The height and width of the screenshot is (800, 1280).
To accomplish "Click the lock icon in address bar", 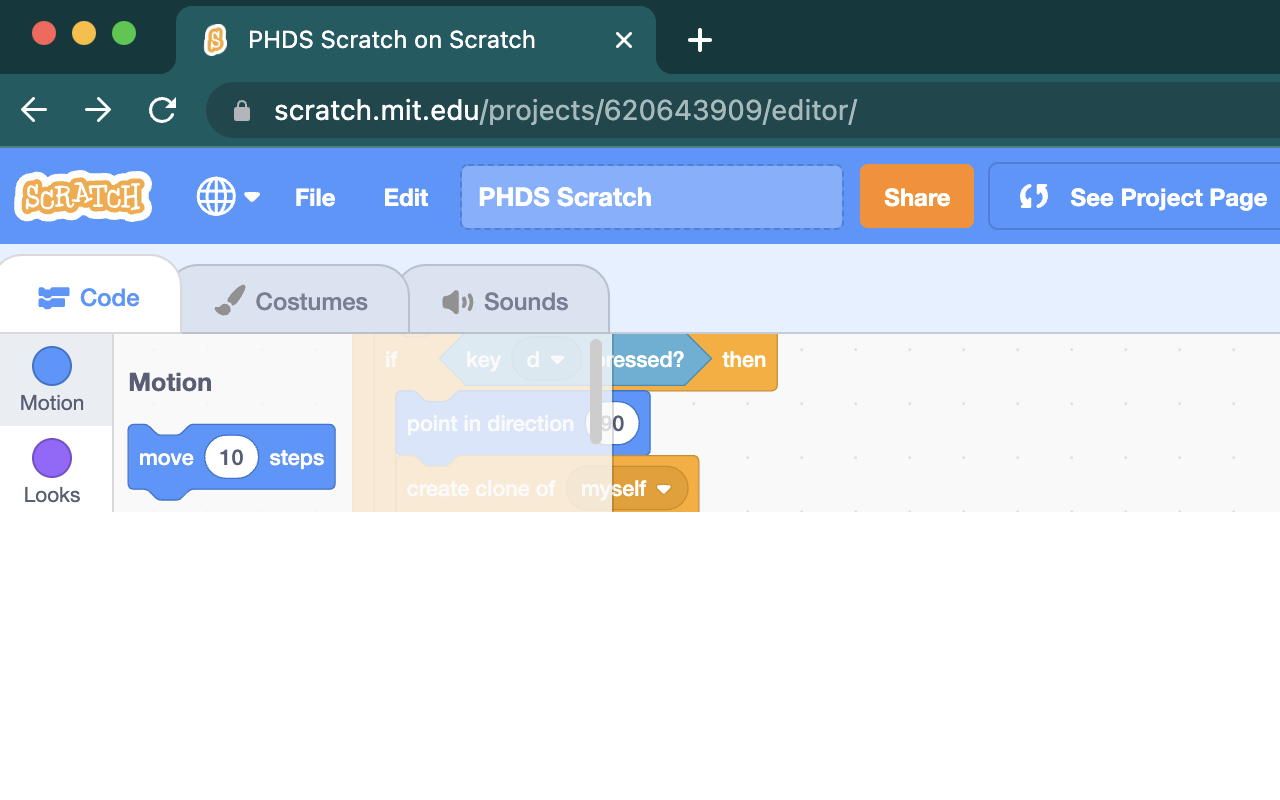I will click(241, 110).
